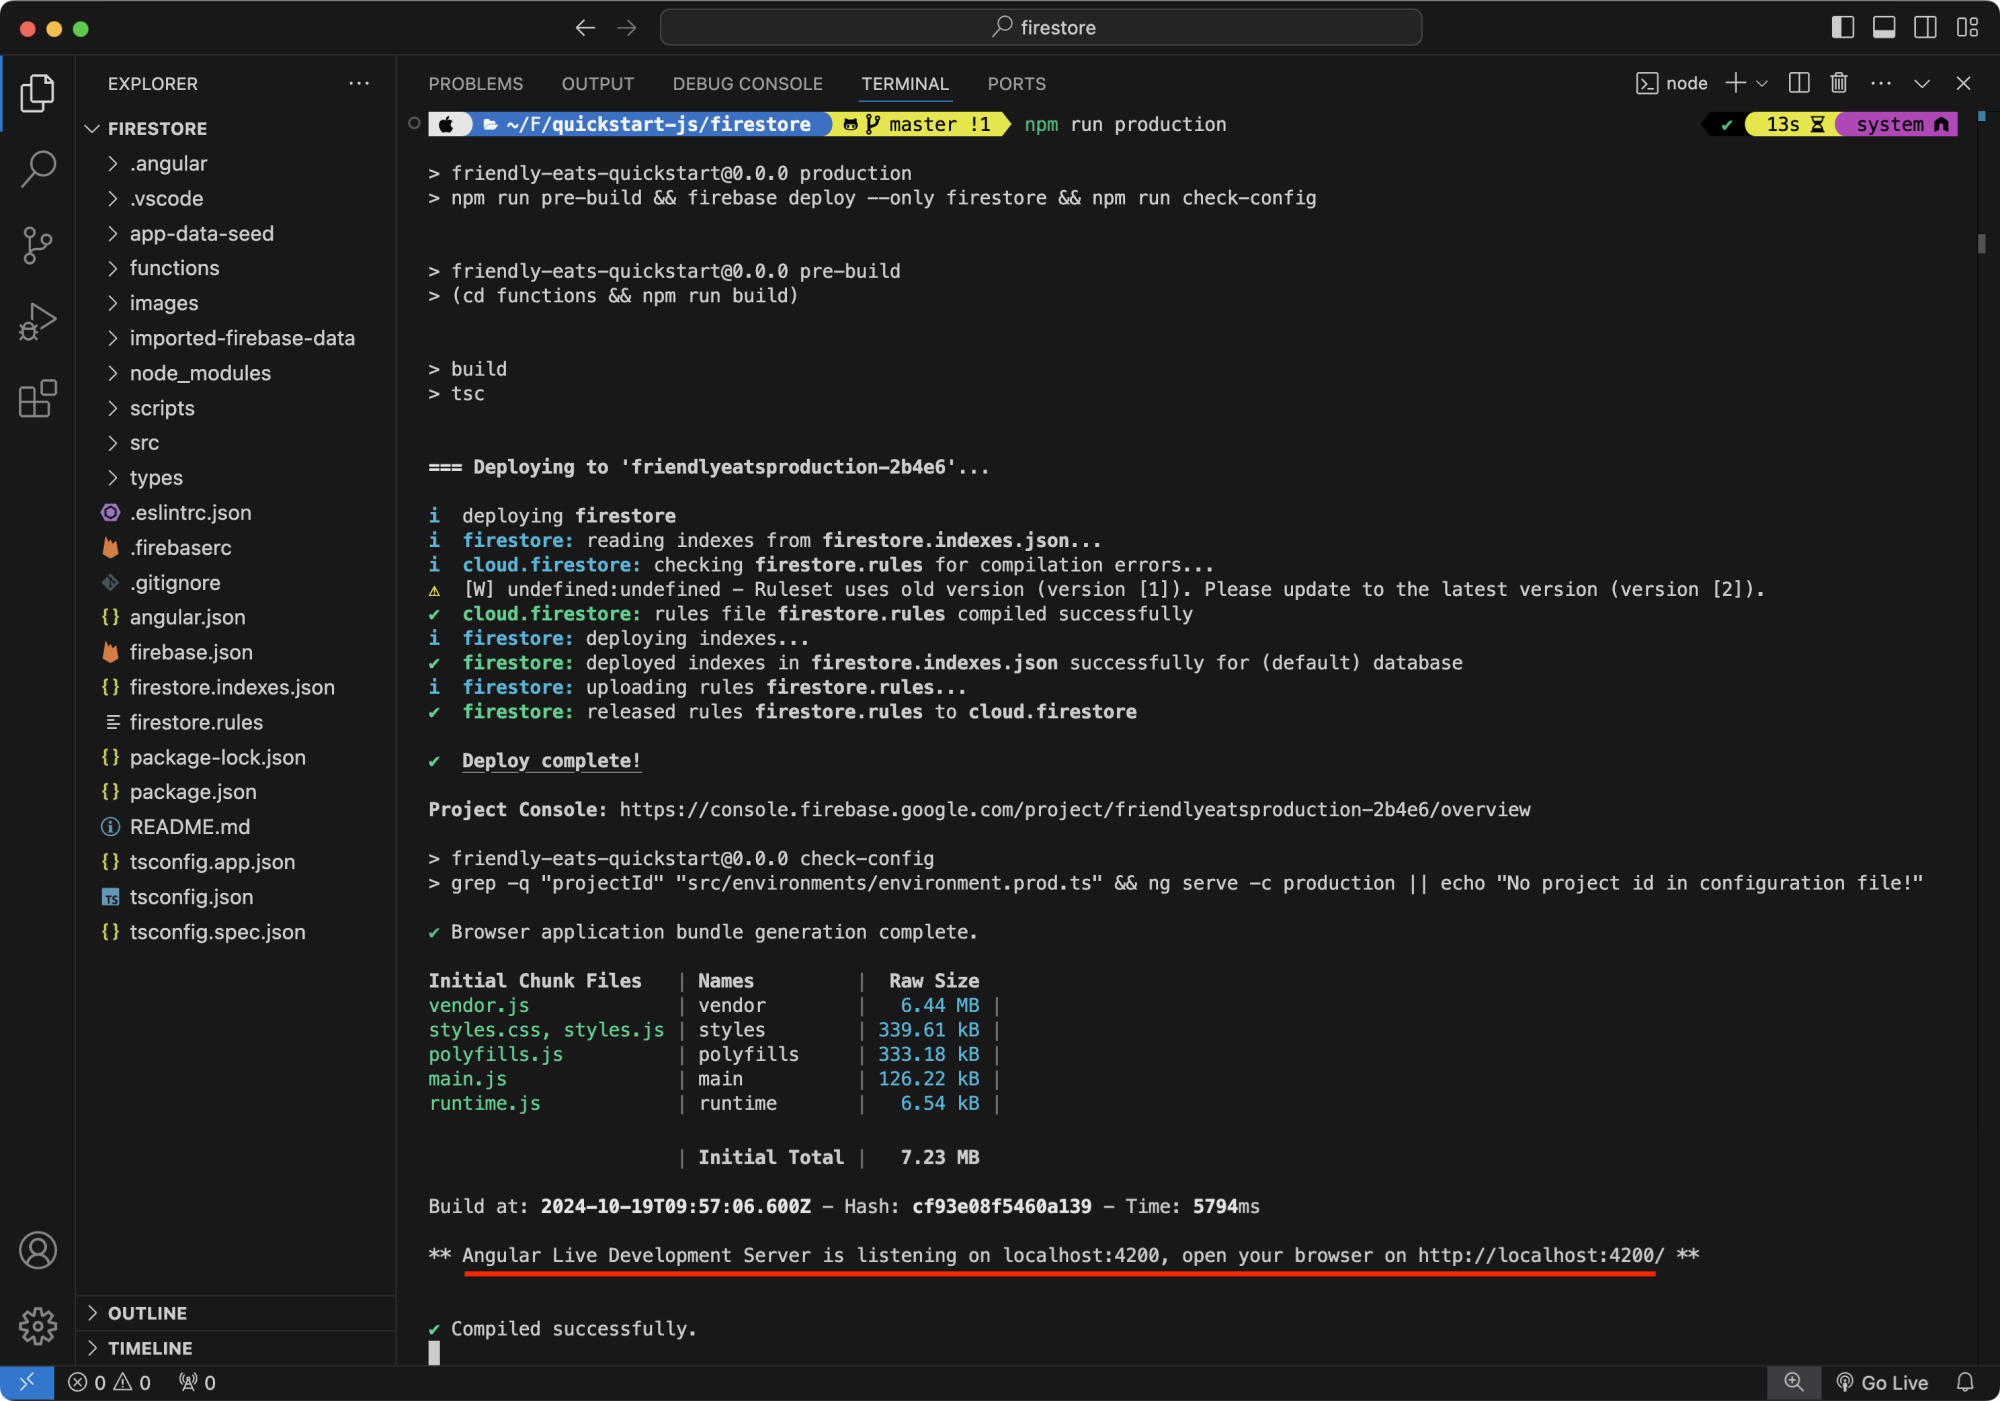Open the Run and Debug view
2000x1401 pixels.
coord(37,322)
